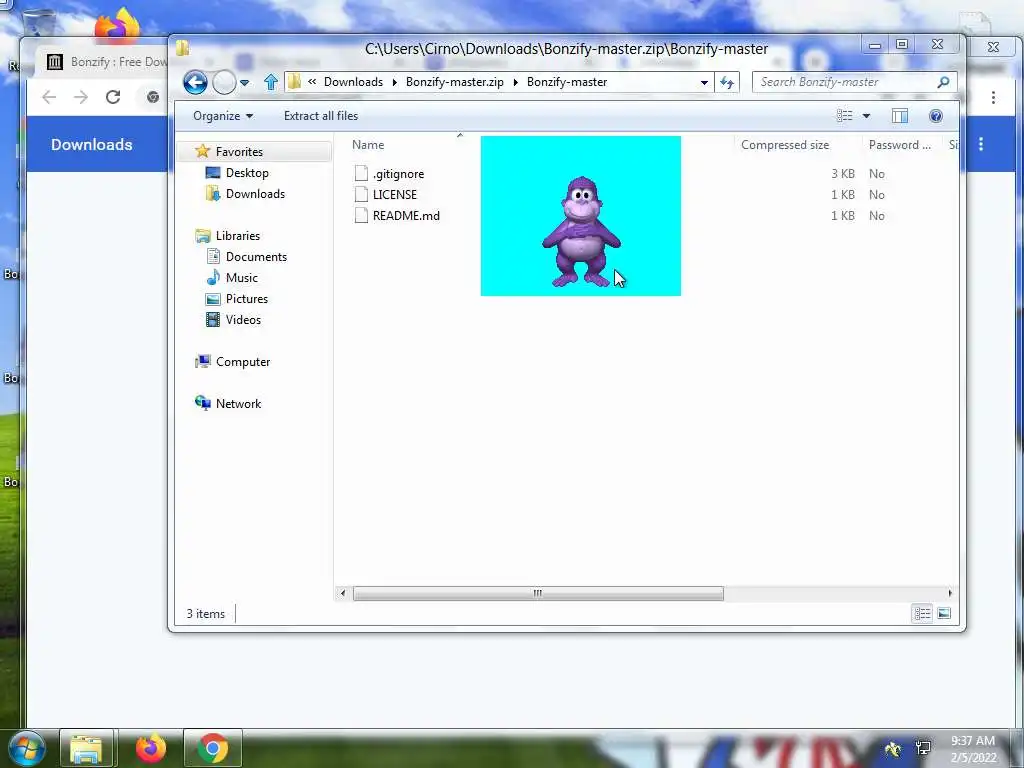1024x768 pixels.
Task: Click the taskbar clock
Action: 973,749
